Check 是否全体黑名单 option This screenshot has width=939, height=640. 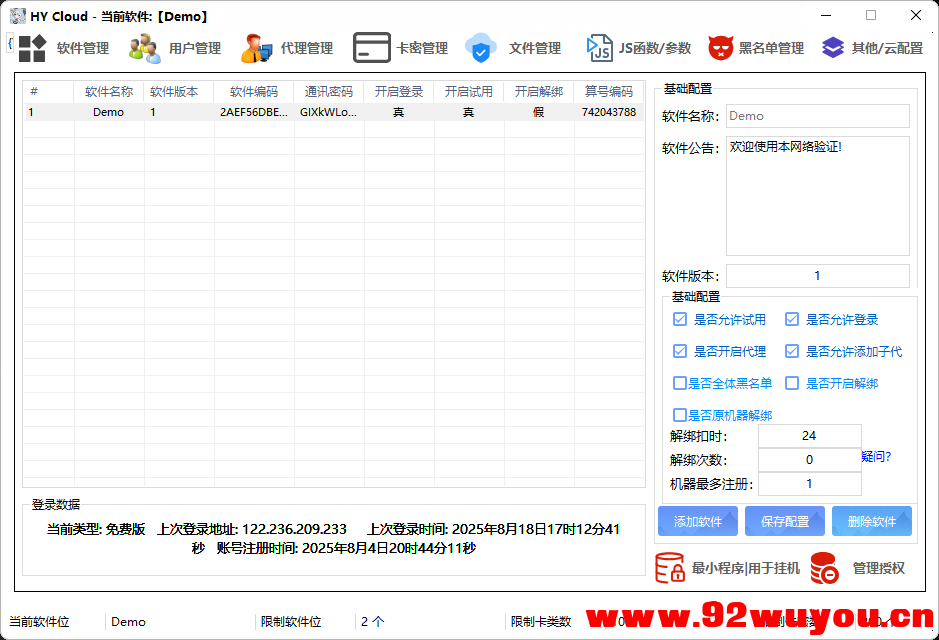pyautogui.click(x=680, y=383)
